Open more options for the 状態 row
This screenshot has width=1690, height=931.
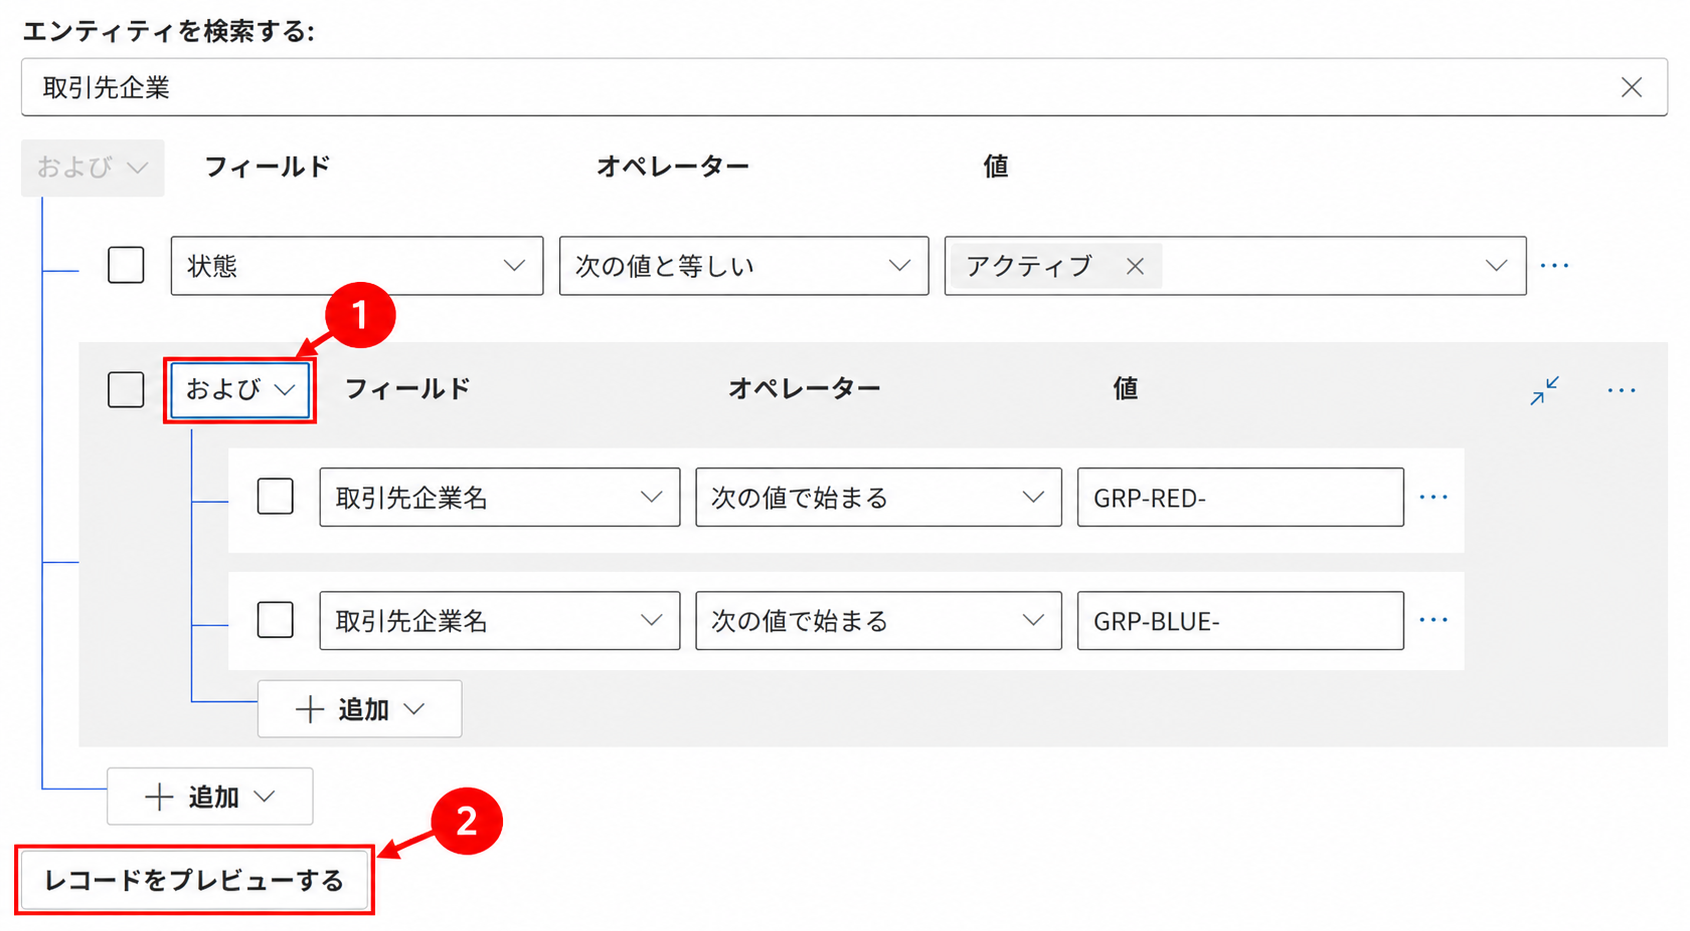click(1555, 266)
